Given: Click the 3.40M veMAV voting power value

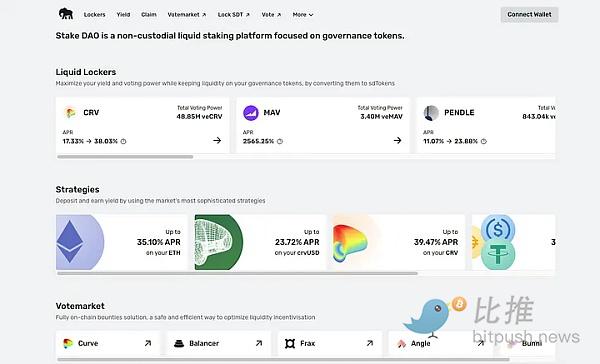Looking at the screenshot, I should click(382, 116).
